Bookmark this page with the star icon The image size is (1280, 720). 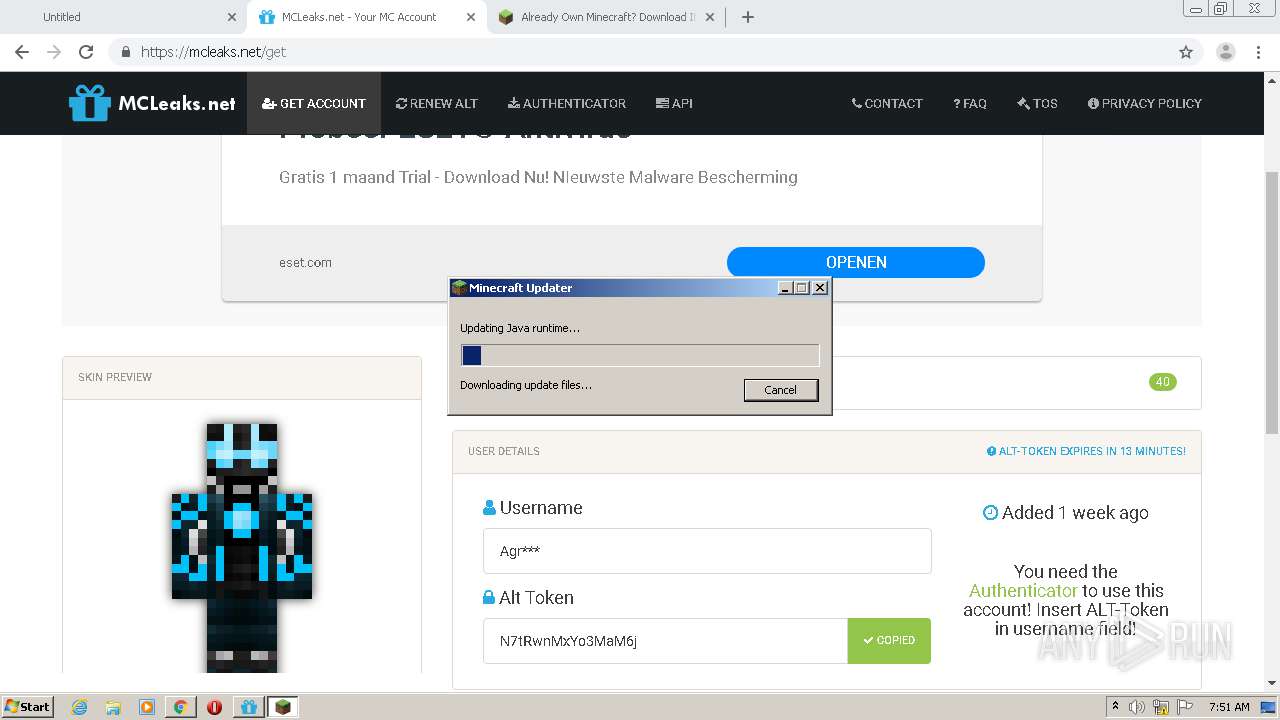tap(1186, 52)
